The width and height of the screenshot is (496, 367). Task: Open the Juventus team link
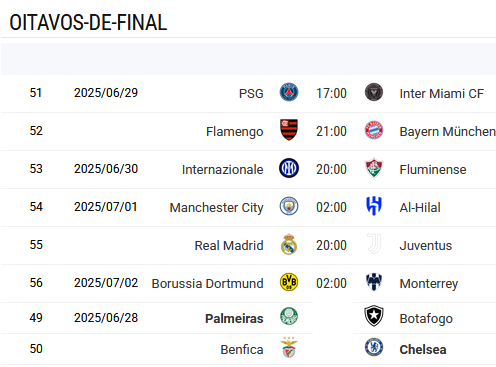pos(426,246)
